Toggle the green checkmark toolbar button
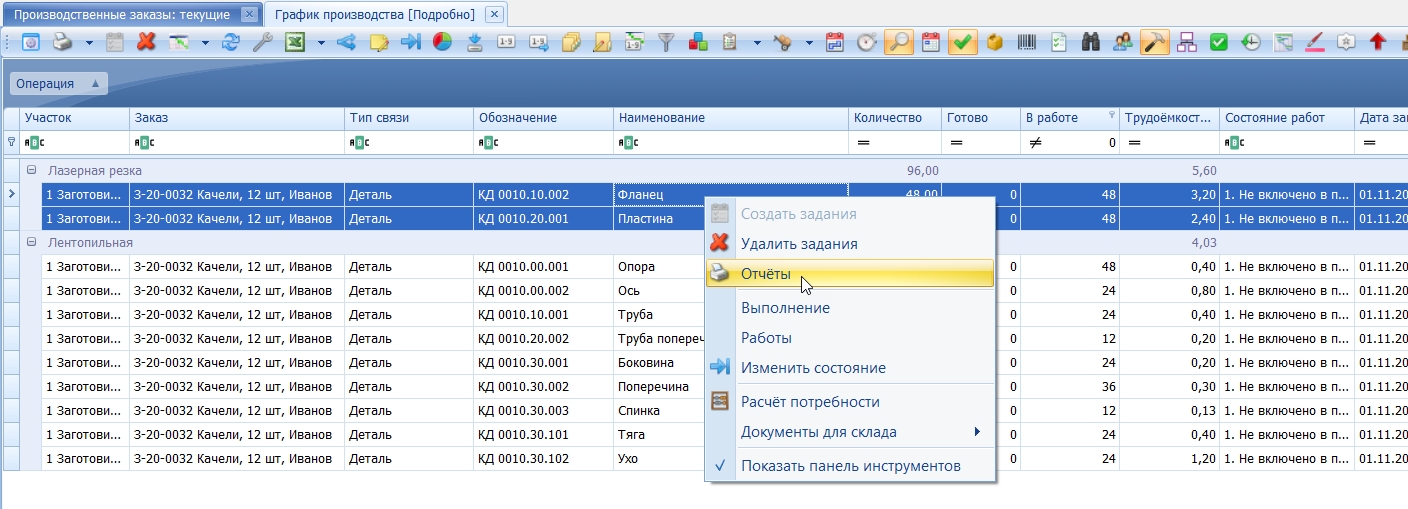This screenshot has height=509, width=1408. coord(962,42)
